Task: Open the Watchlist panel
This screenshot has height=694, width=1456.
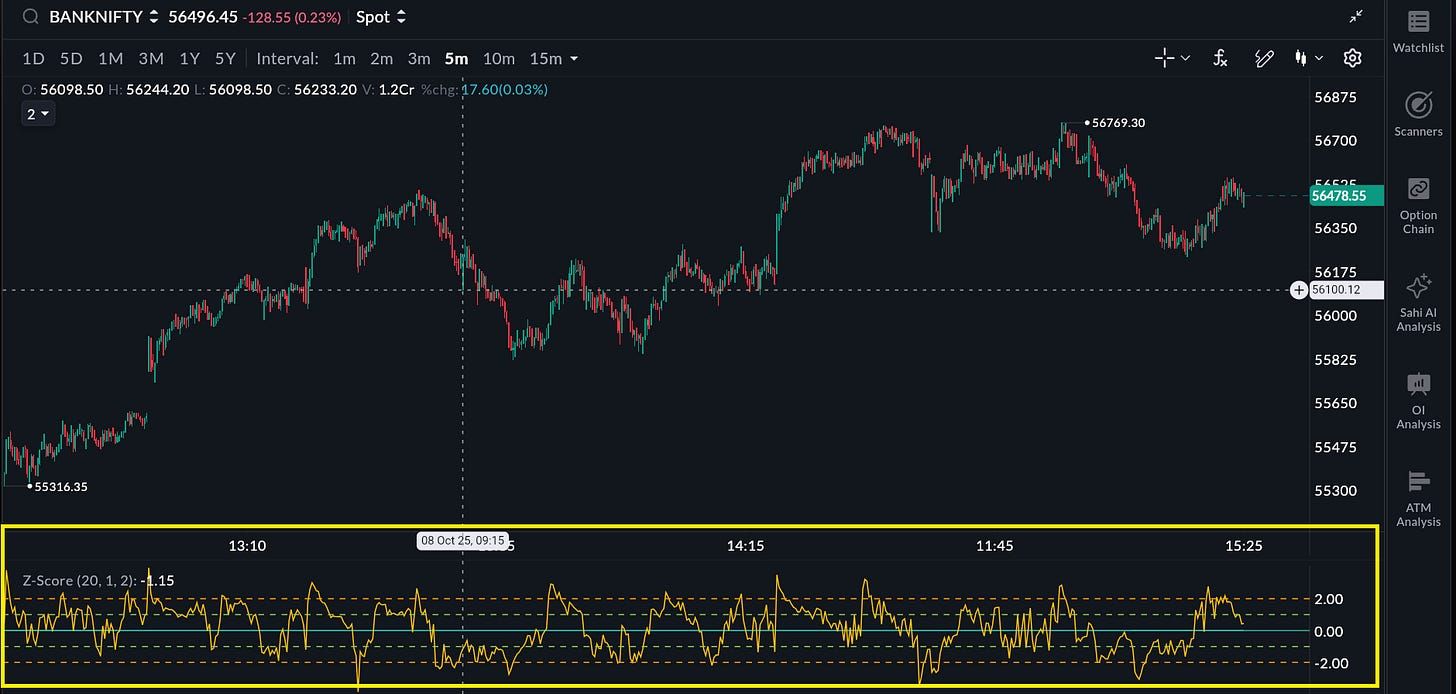Action: pos(1418,31)
